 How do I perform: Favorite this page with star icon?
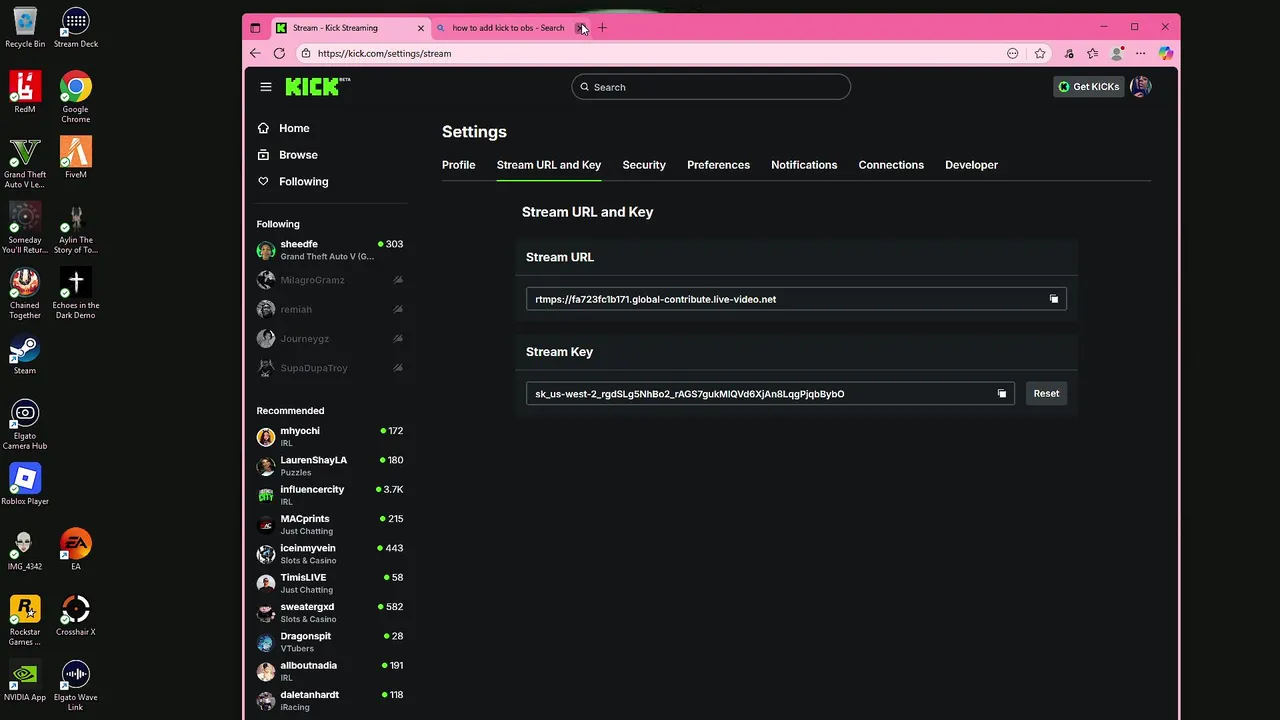pos(1040,54)
